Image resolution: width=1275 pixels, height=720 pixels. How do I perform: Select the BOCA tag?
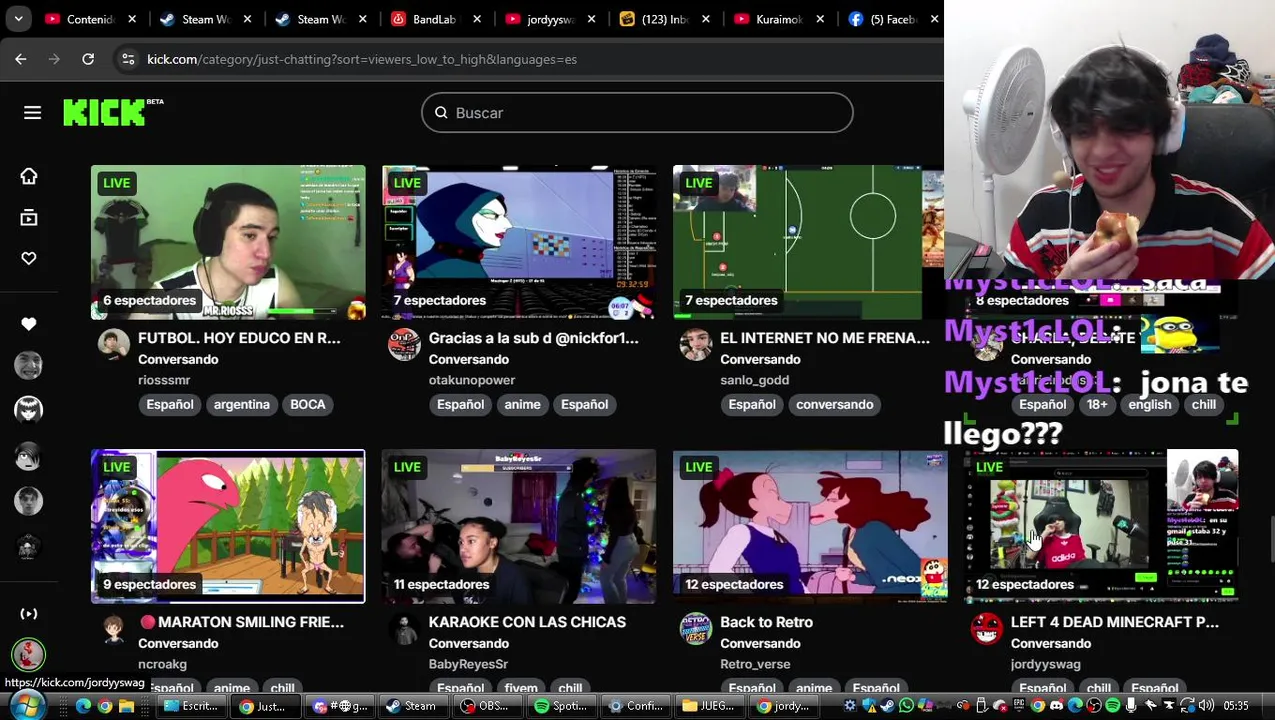pos(308,404)
